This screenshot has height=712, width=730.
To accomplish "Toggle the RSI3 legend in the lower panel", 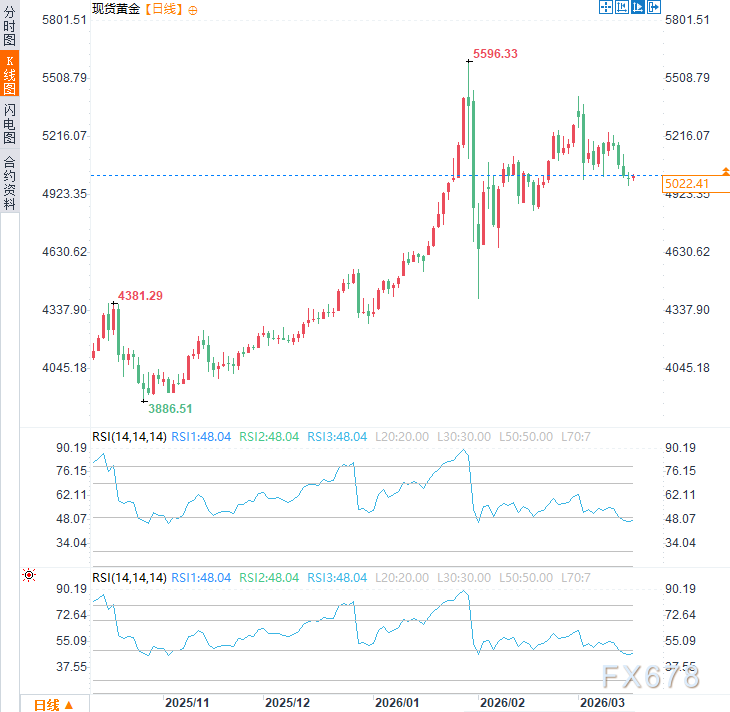I will click(336, 578).
